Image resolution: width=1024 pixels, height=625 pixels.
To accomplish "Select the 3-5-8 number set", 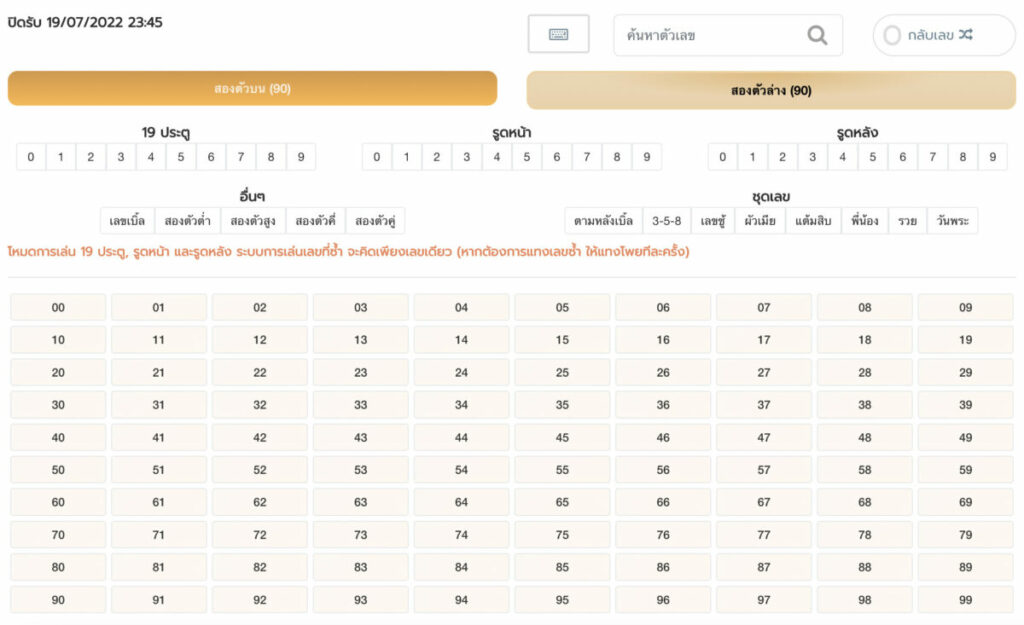I will (666, 220).
